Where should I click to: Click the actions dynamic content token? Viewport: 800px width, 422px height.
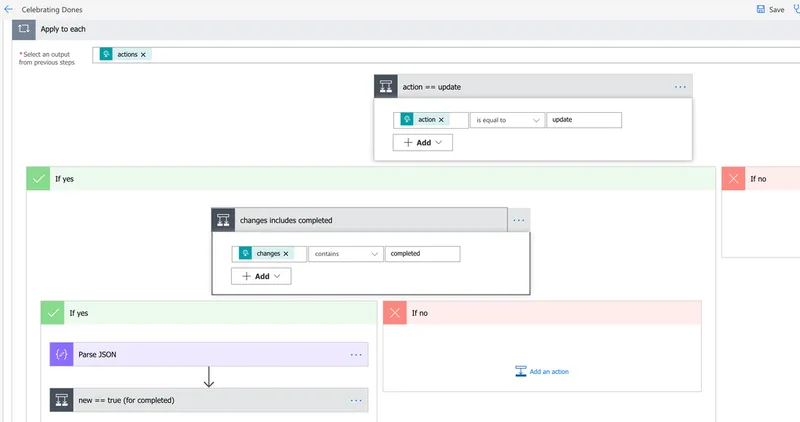[127, 55]
